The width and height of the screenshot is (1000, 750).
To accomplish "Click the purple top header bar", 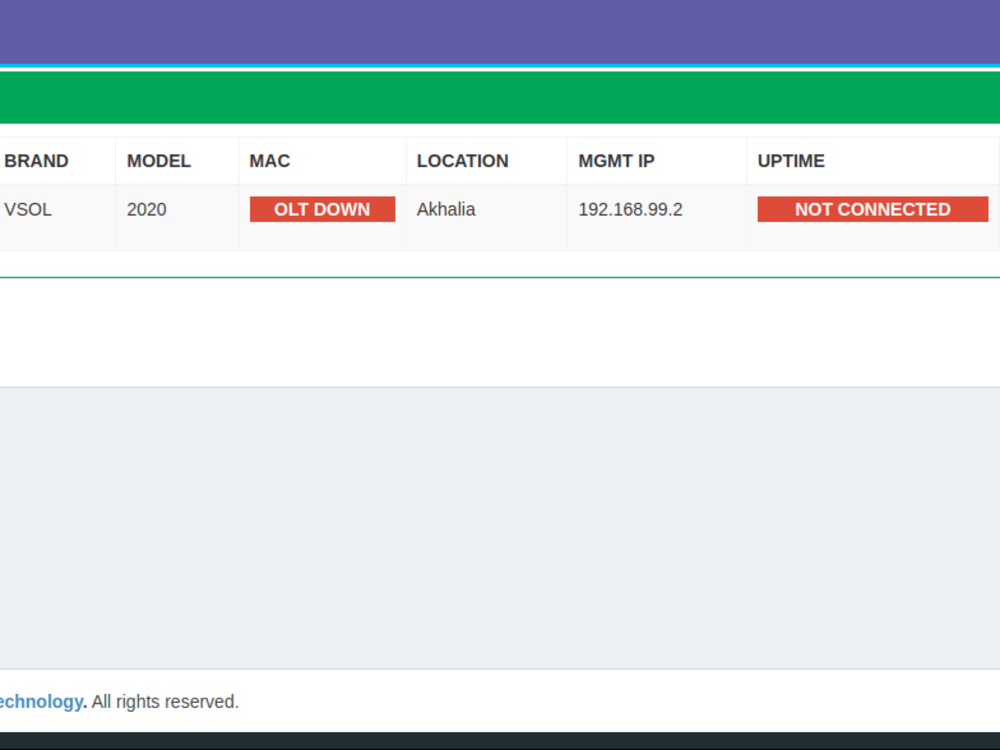I will click(x=500, y=30).
